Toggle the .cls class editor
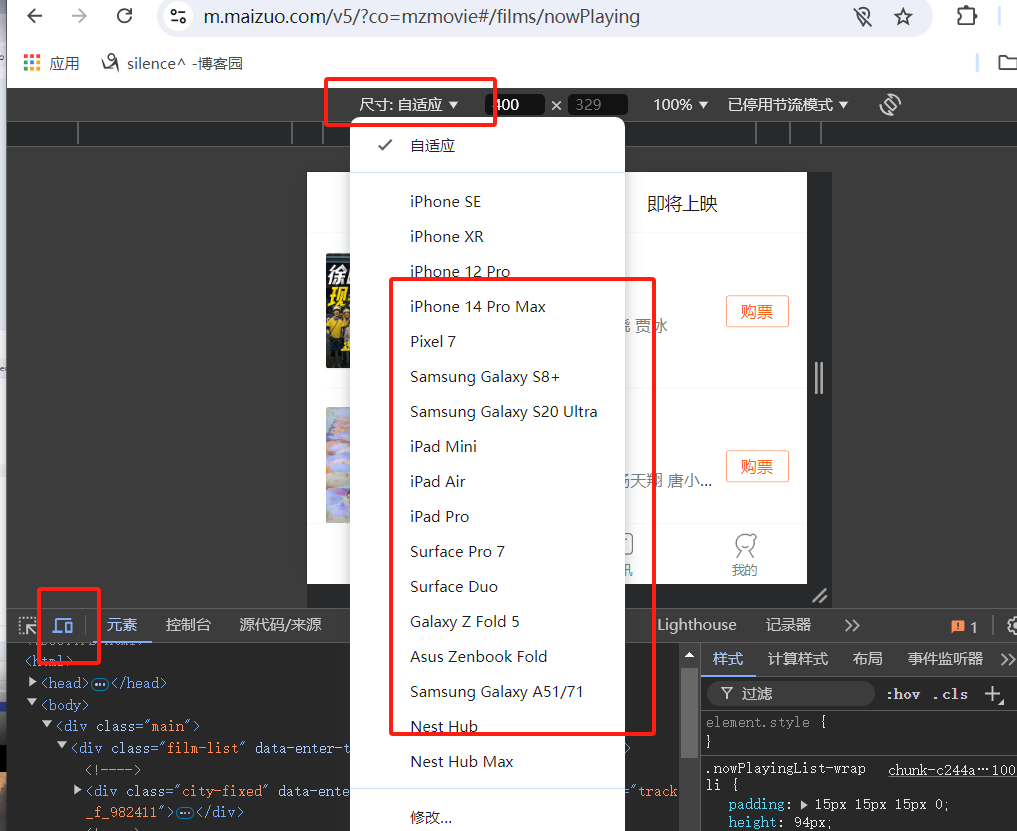 tap(950, 694)
